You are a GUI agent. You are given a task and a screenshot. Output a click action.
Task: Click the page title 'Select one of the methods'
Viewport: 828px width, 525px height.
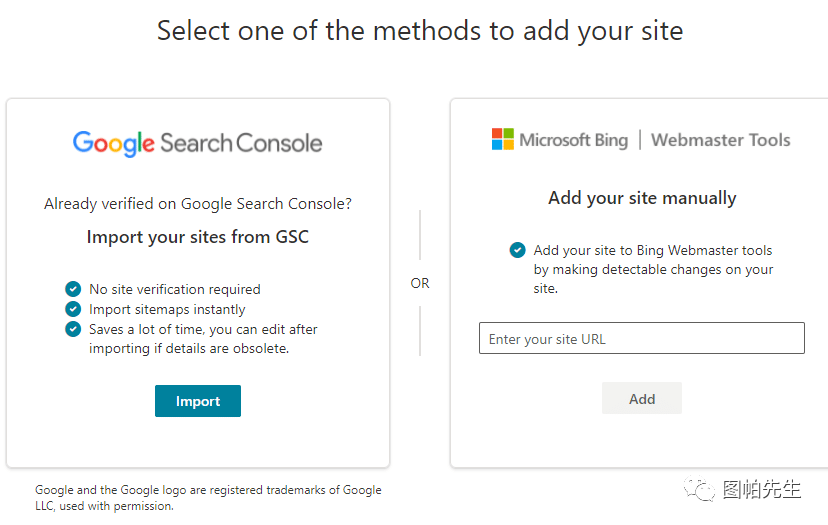(x=420, y=31)
